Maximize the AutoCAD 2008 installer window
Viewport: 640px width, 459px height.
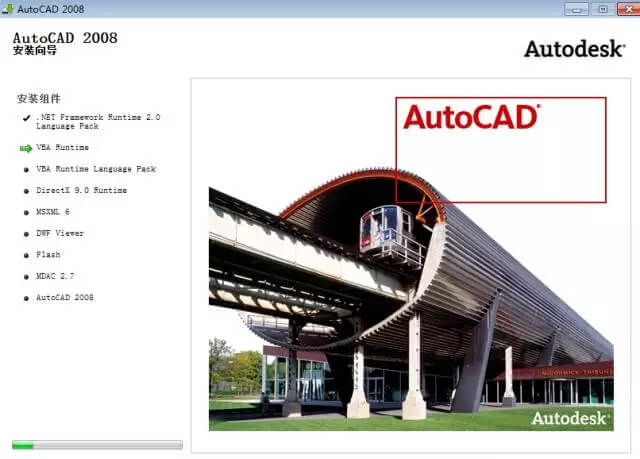[x=602, y=9]
